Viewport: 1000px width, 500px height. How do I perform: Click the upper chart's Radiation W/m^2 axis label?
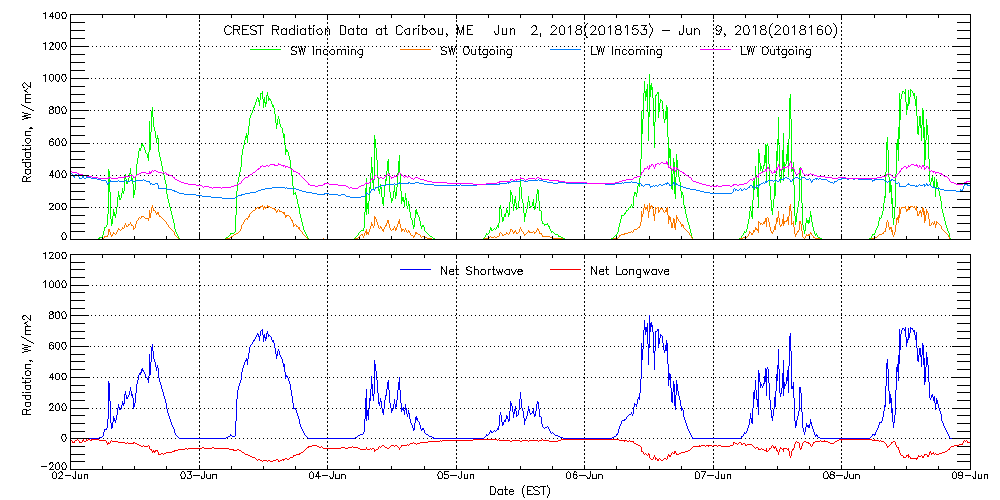(28, 145)
